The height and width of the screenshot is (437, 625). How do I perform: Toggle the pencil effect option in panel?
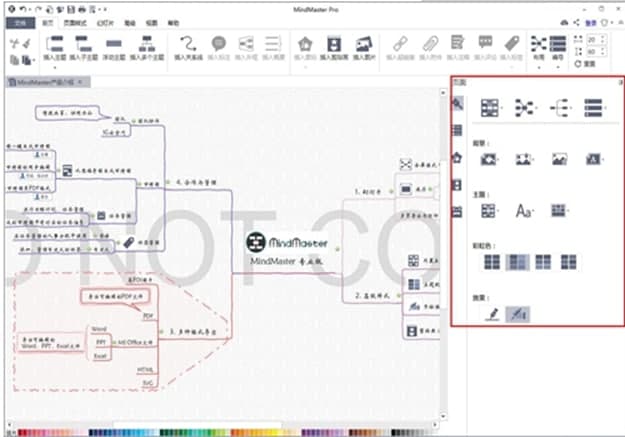coord(493,314)
